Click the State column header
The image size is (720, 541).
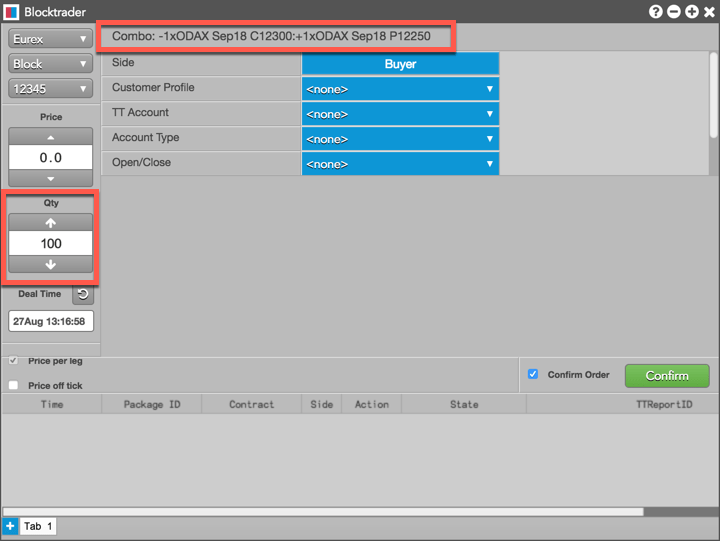click(464, 404)
